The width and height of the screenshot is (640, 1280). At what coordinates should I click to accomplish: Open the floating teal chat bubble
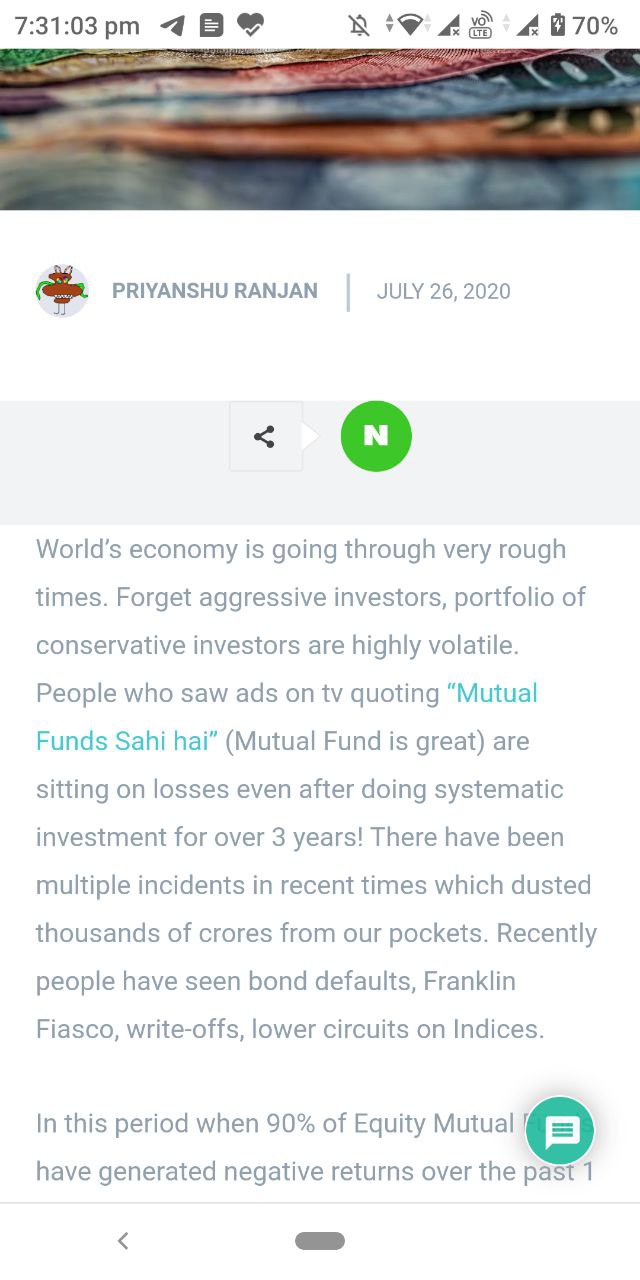pos(561,1131)
